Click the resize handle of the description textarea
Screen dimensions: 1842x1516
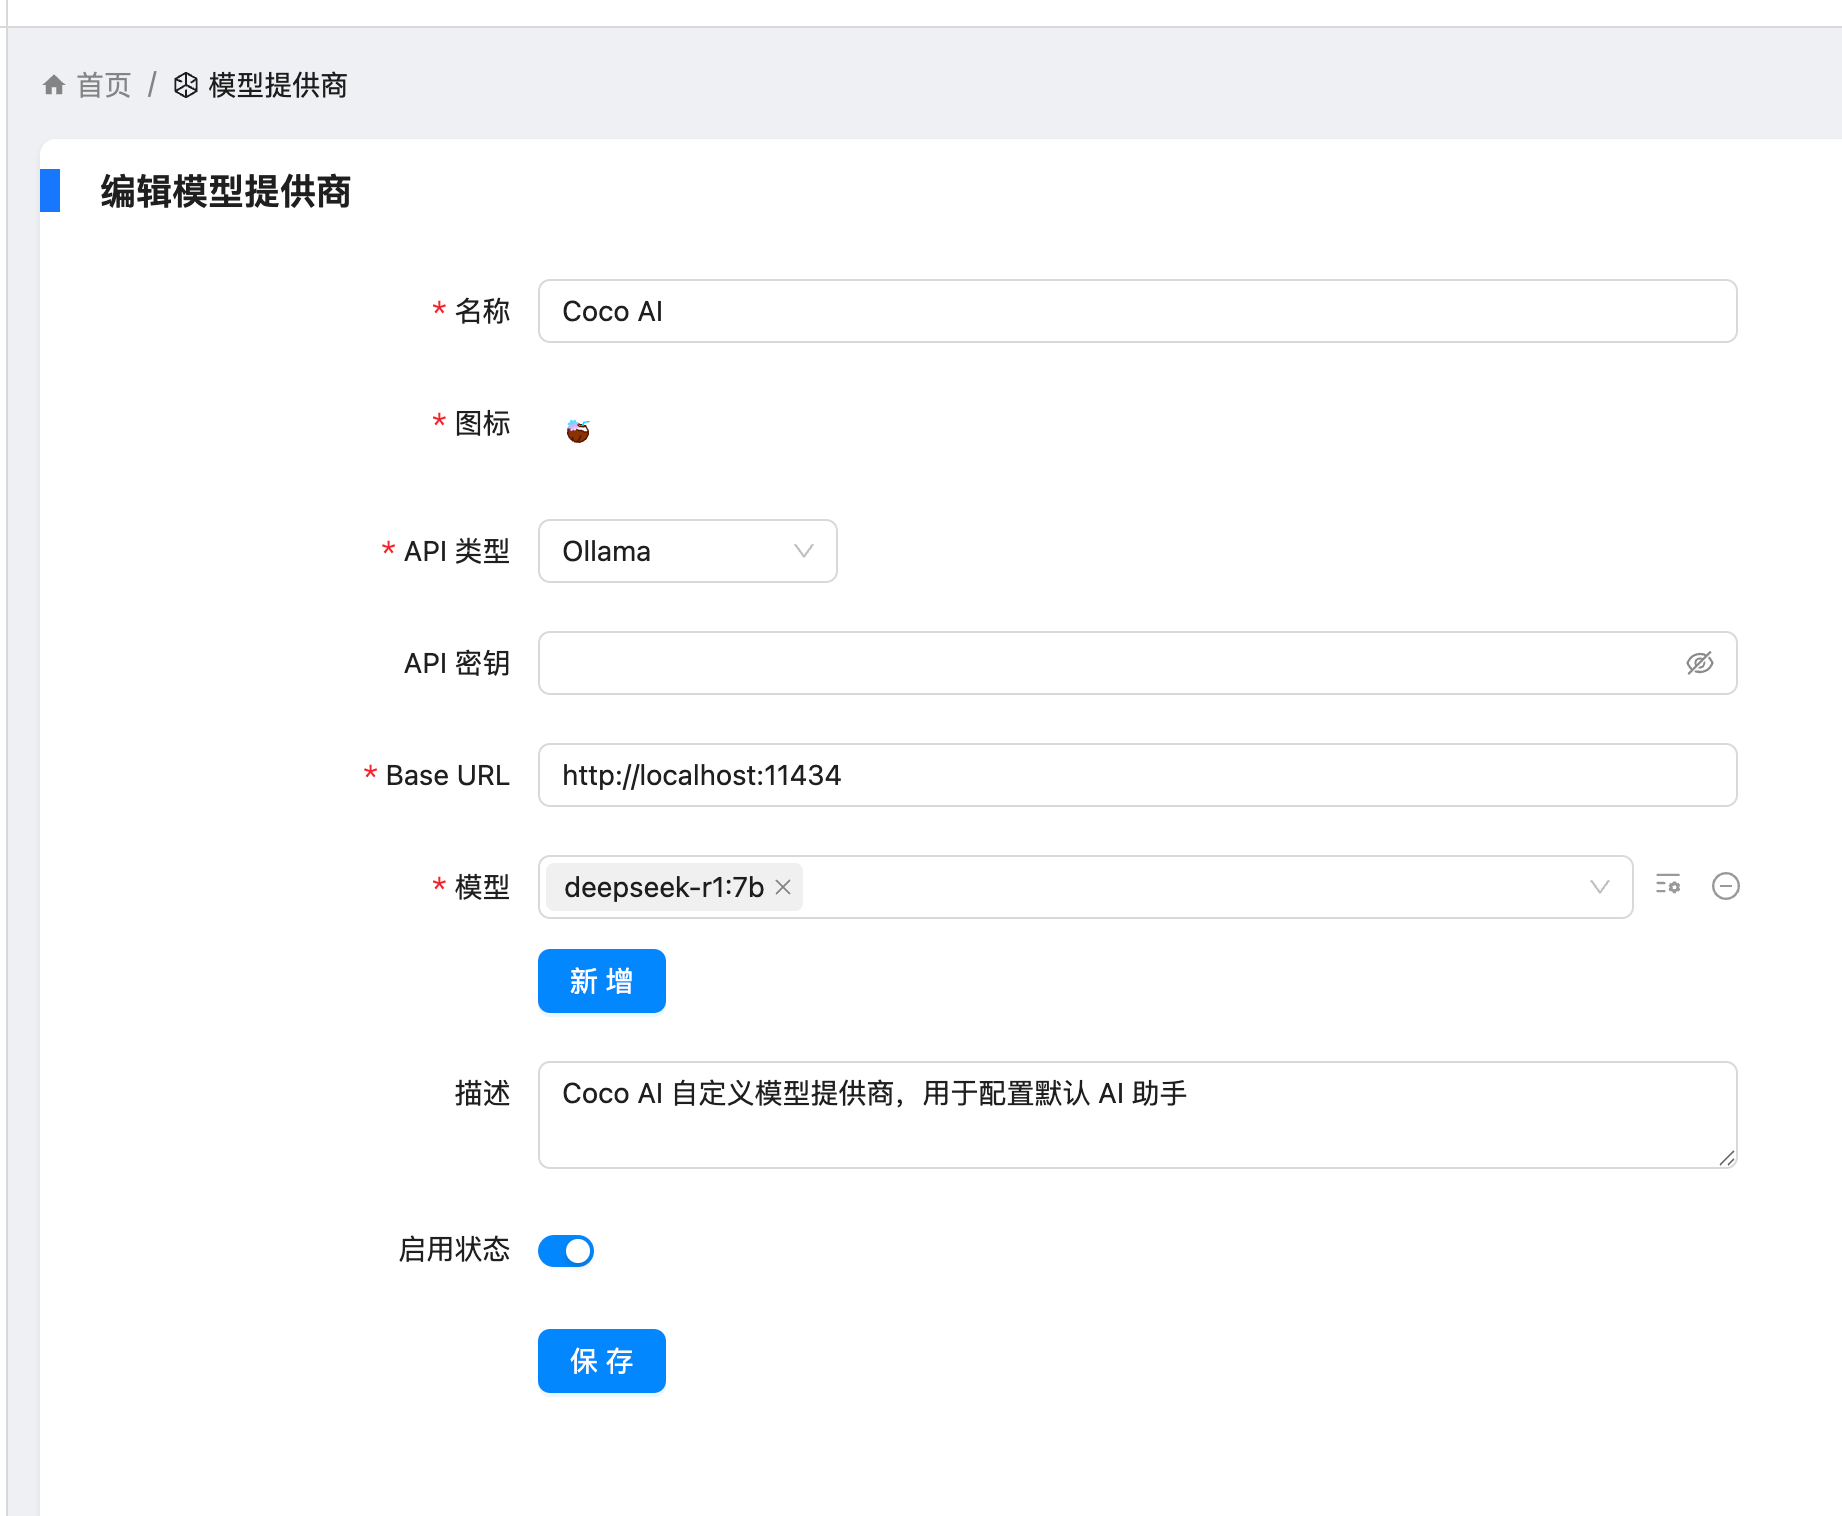(1728, 1160)
